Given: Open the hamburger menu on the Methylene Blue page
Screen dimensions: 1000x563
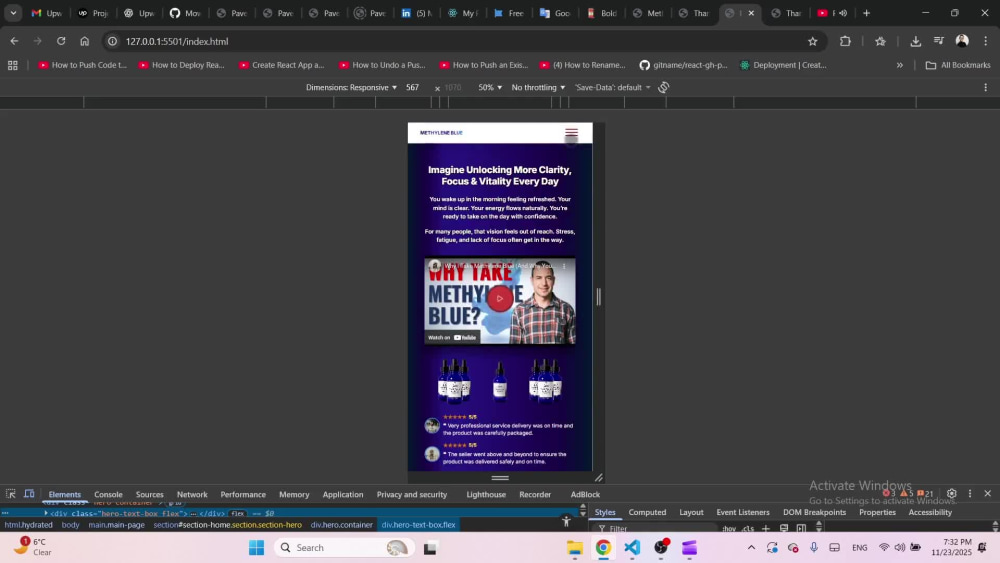Looking at the screenshot, I should click(571, 133).
